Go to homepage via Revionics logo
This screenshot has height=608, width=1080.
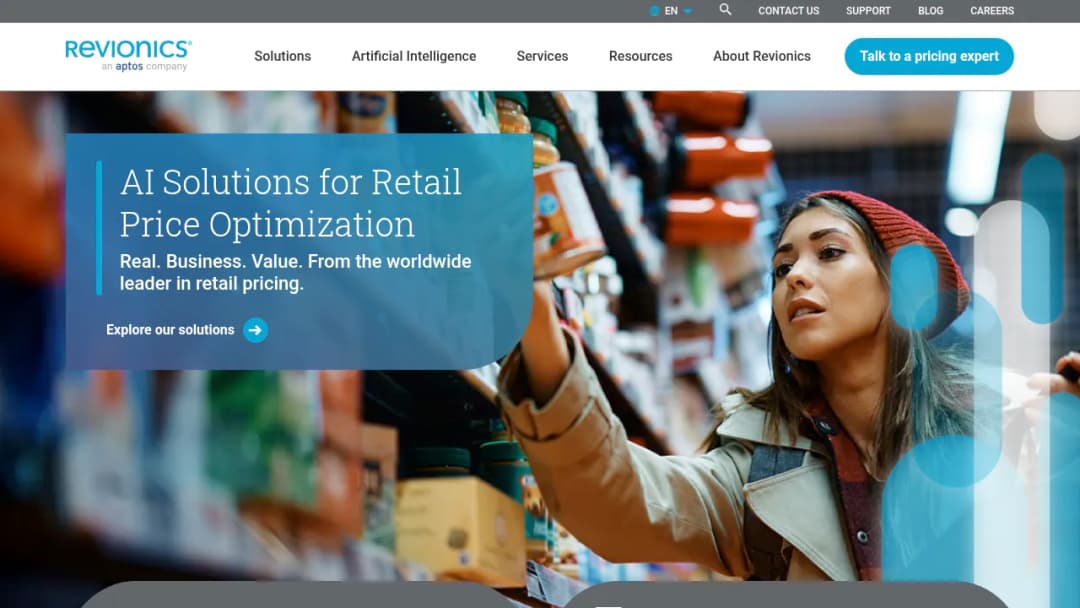(x=128, y=56)
